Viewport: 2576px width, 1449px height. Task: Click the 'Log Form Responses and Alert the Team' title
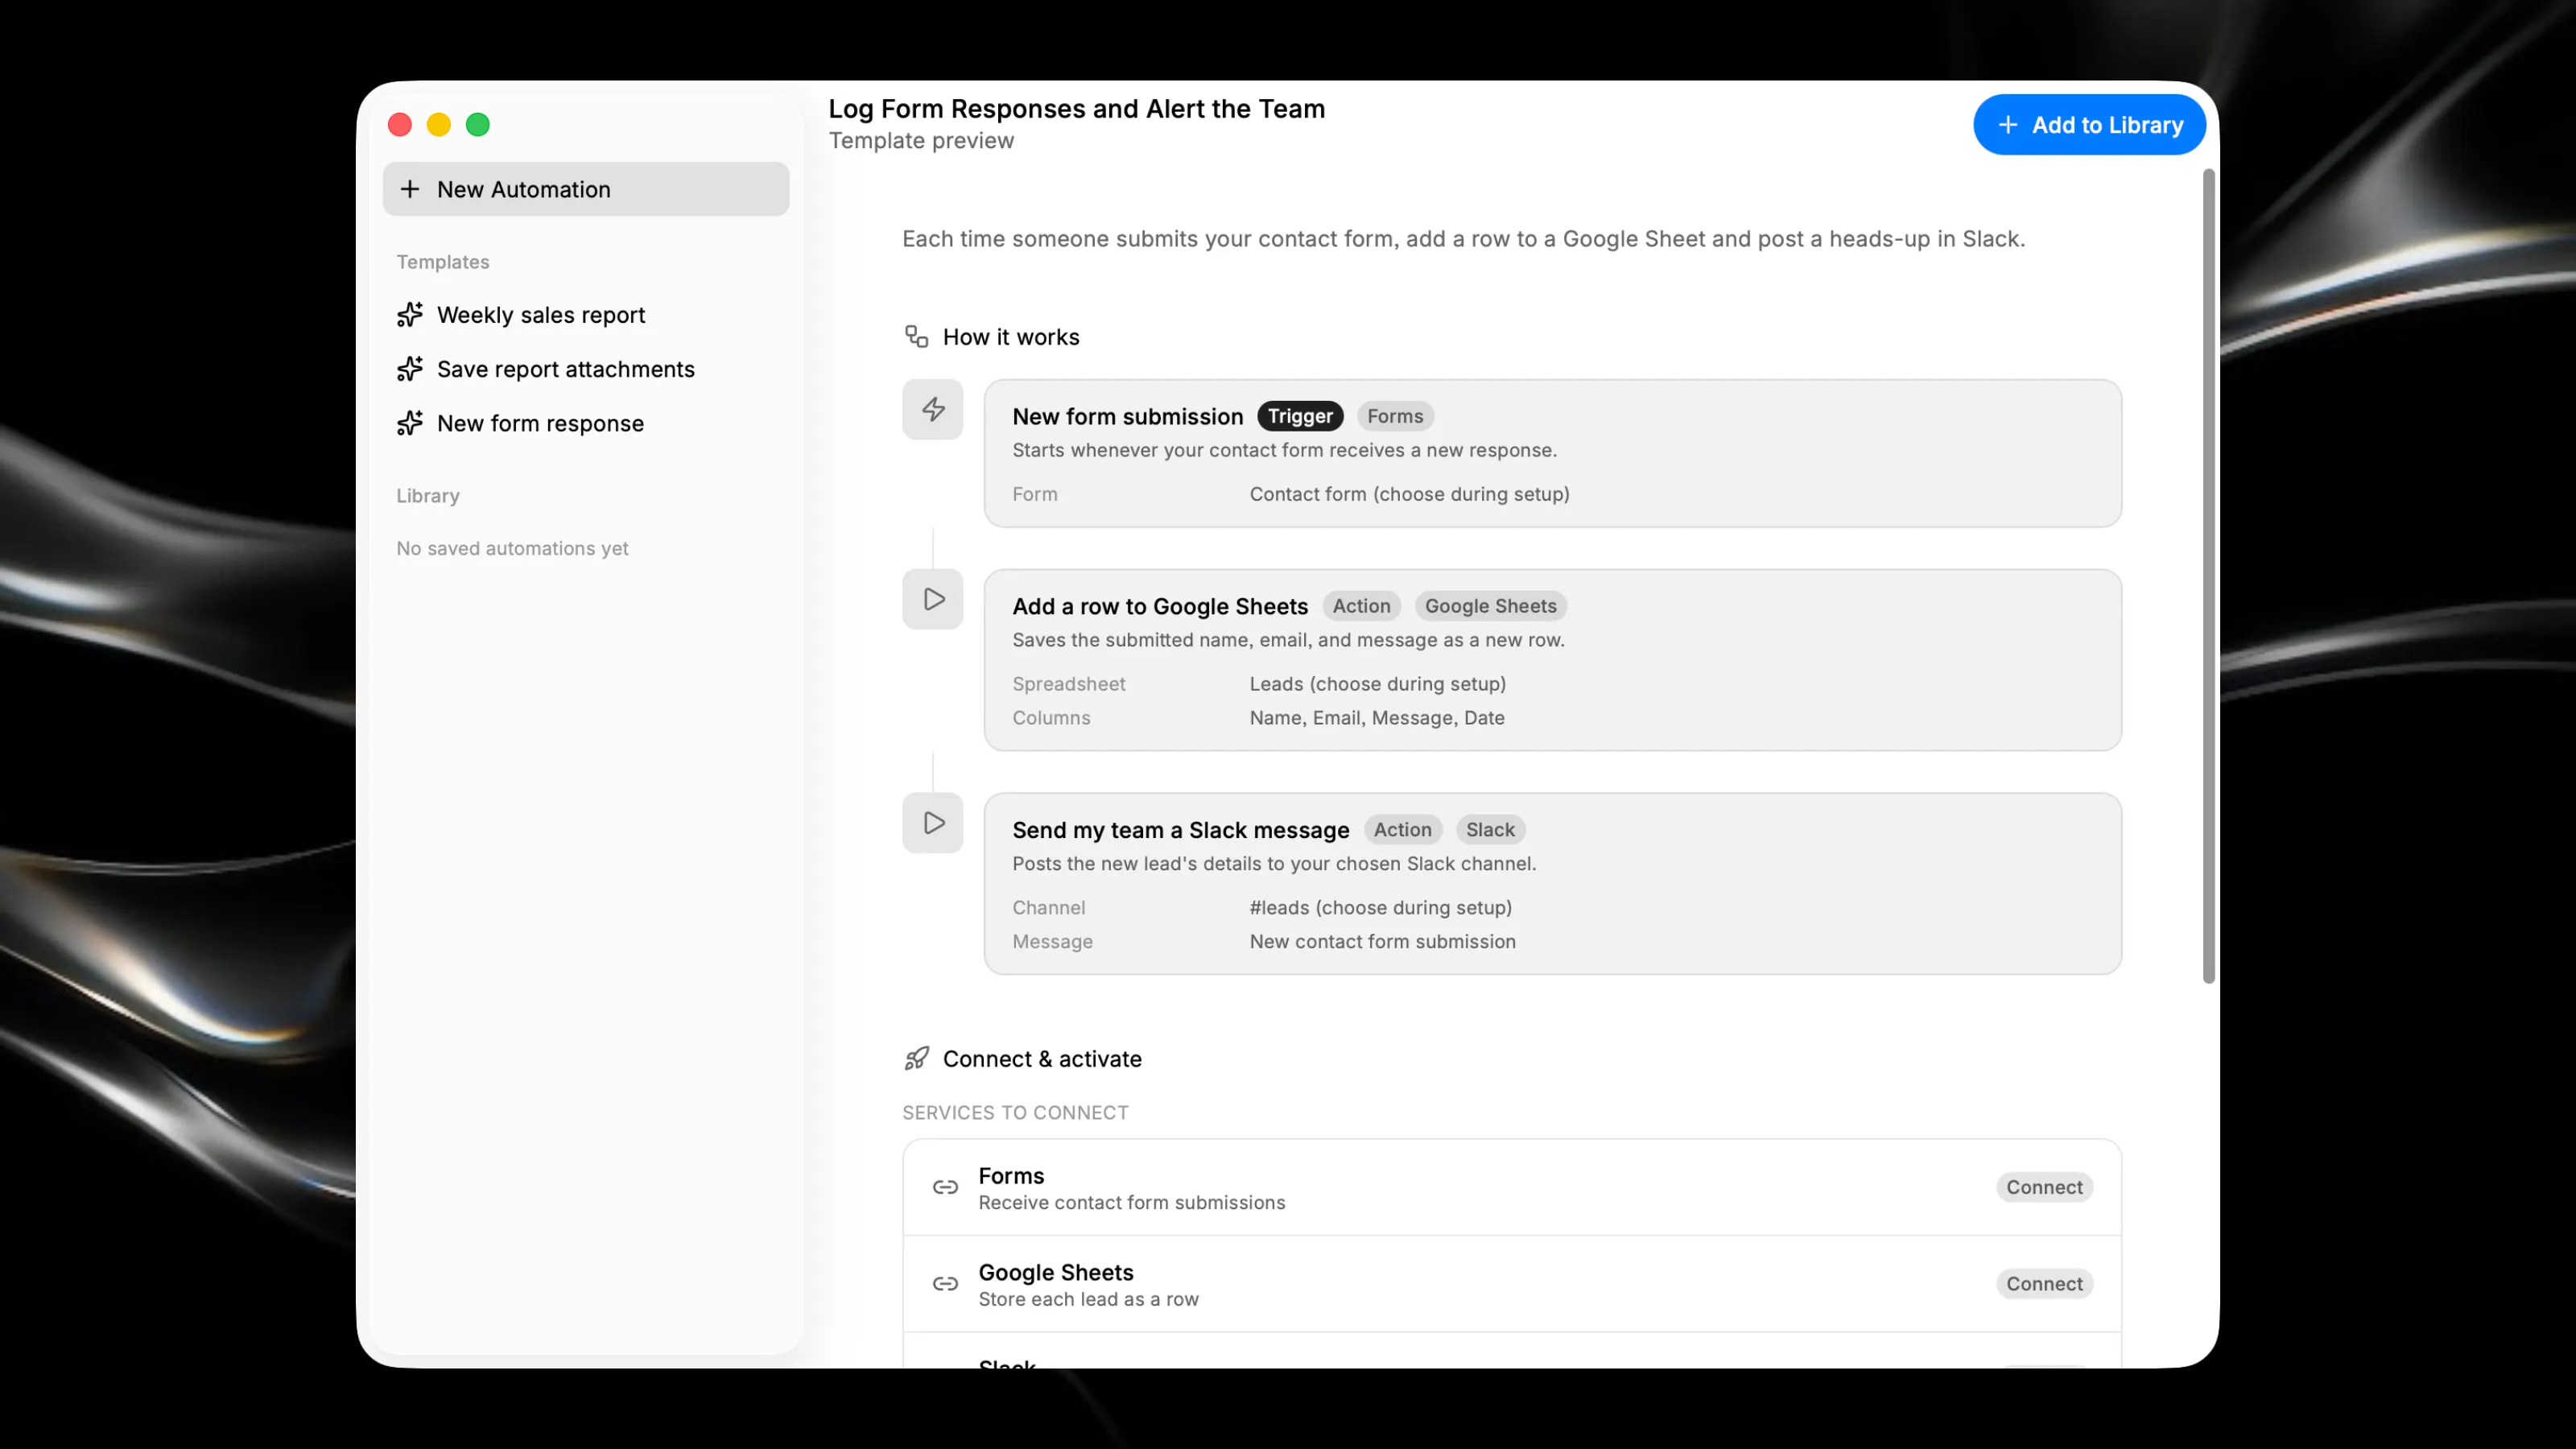1076,109
